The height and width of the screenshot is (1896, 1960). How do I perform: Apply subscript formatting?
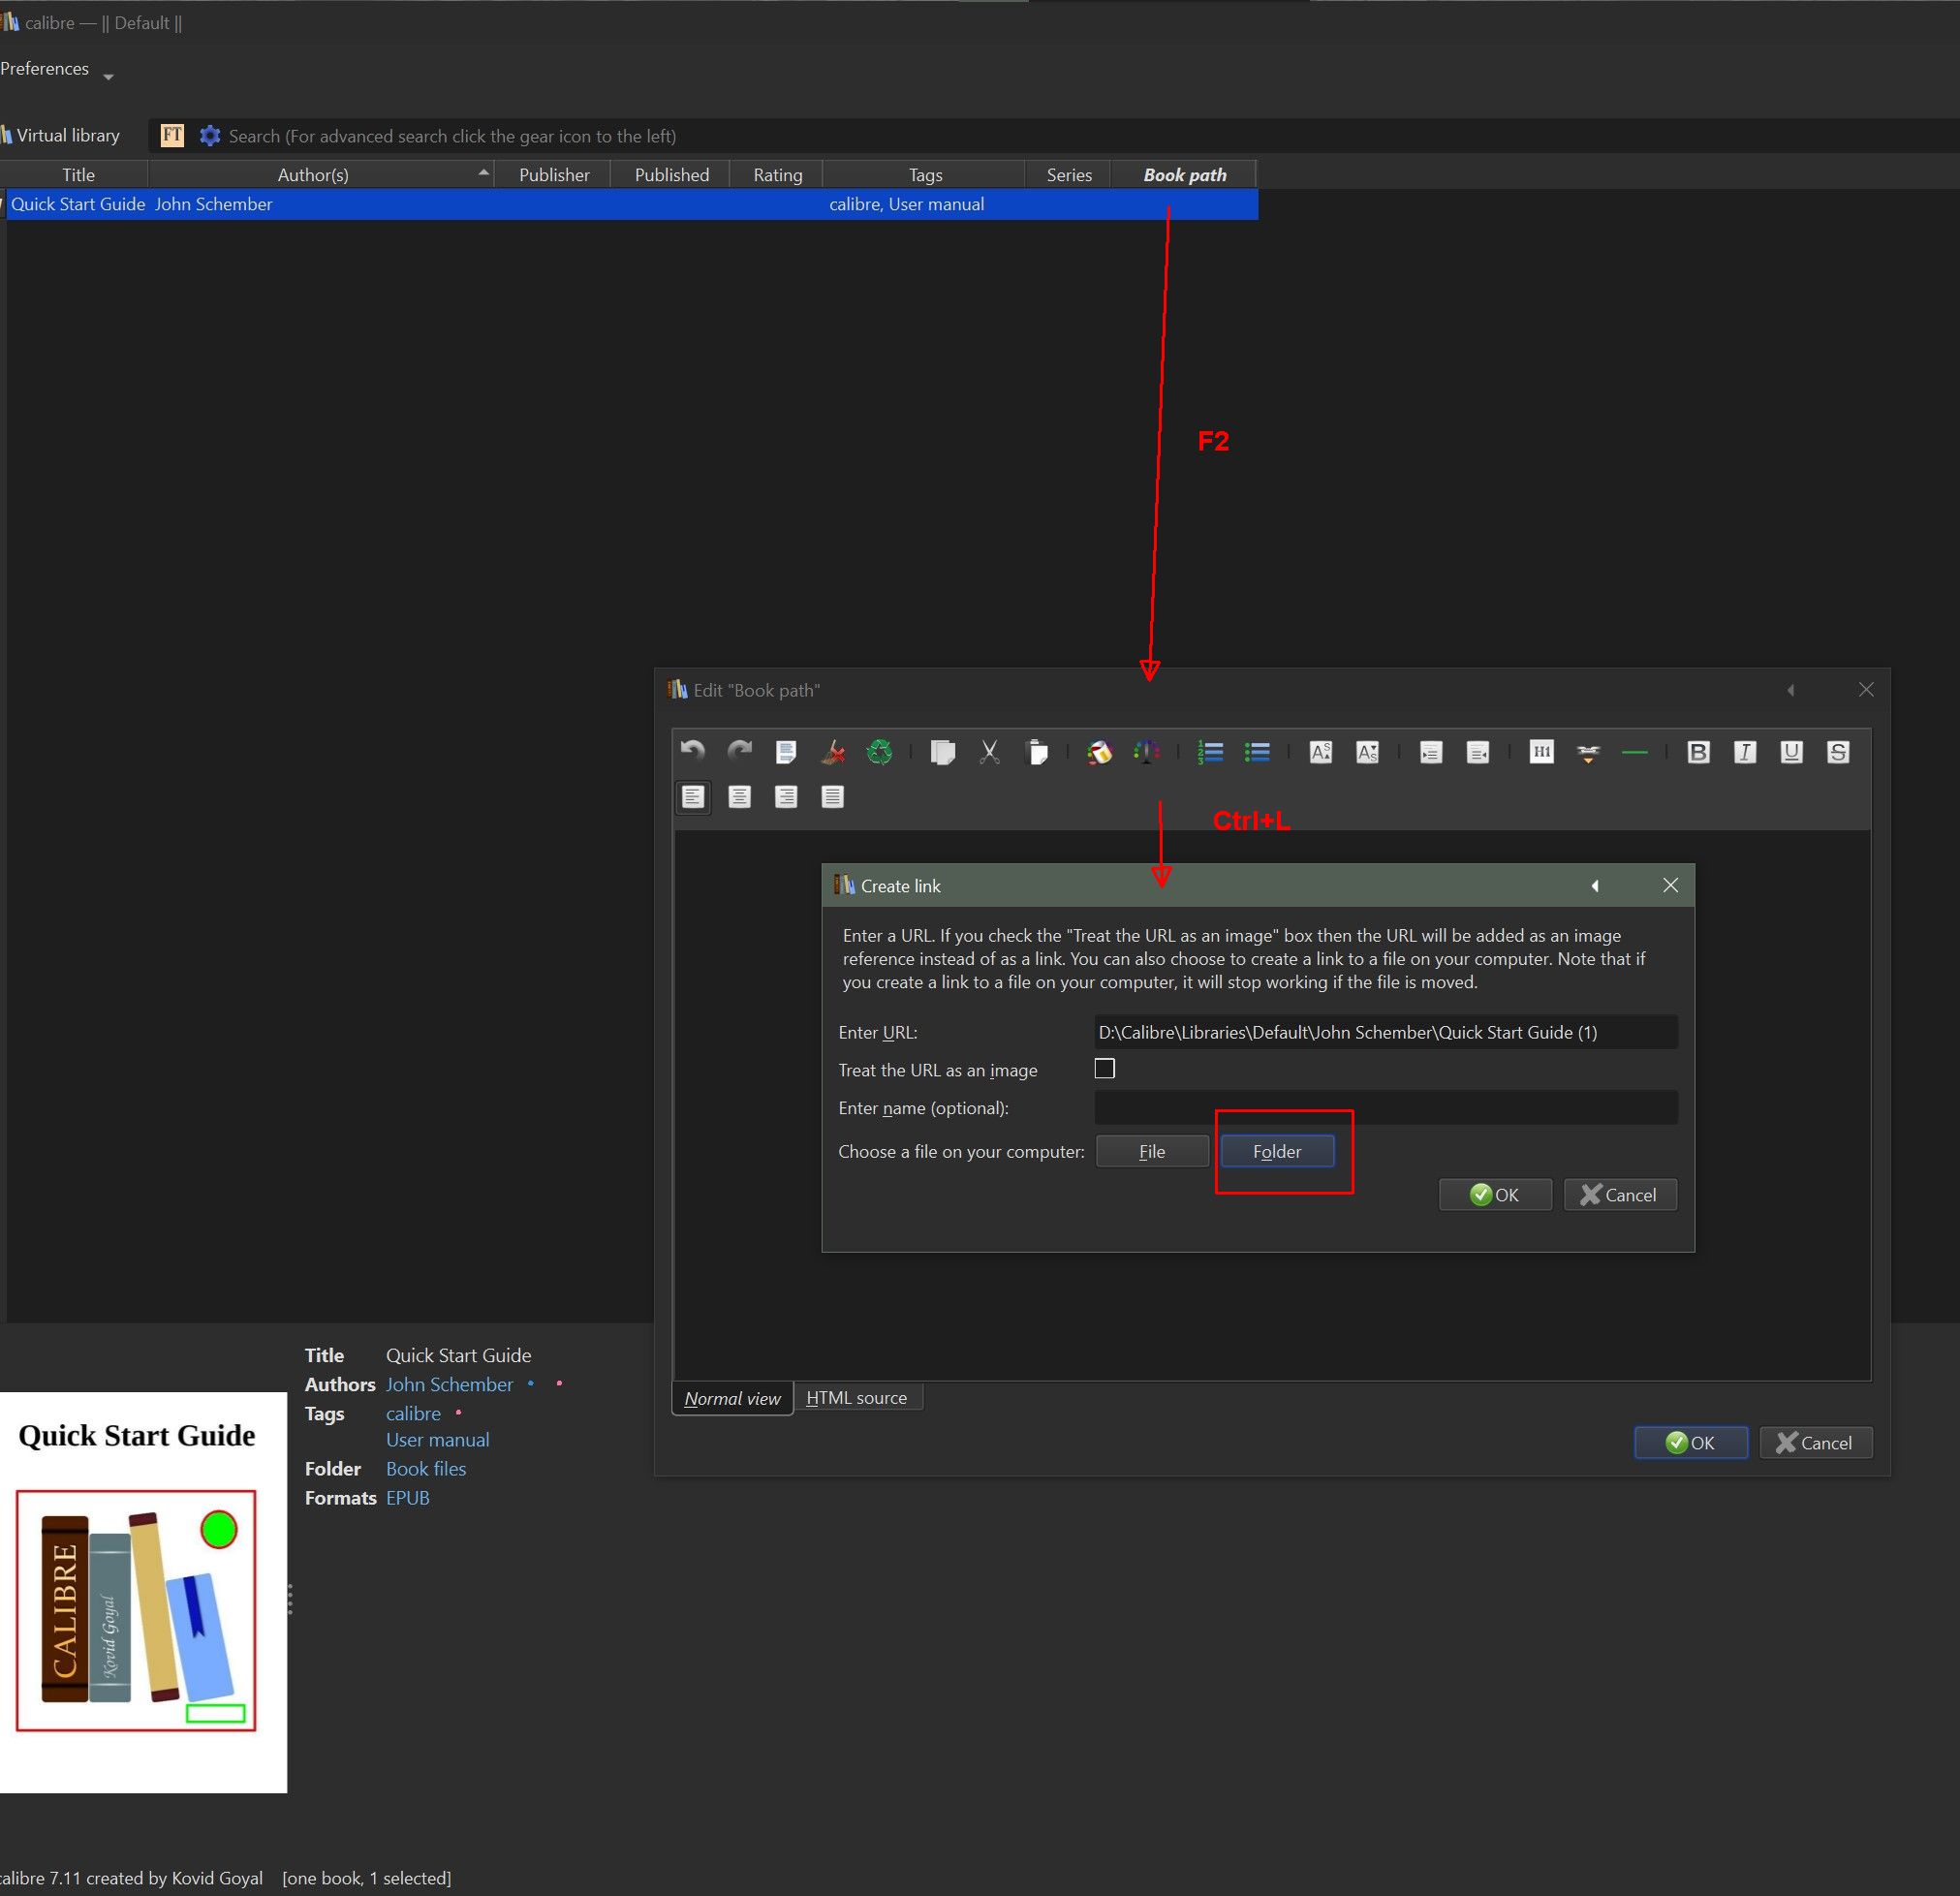point(1367,752)
